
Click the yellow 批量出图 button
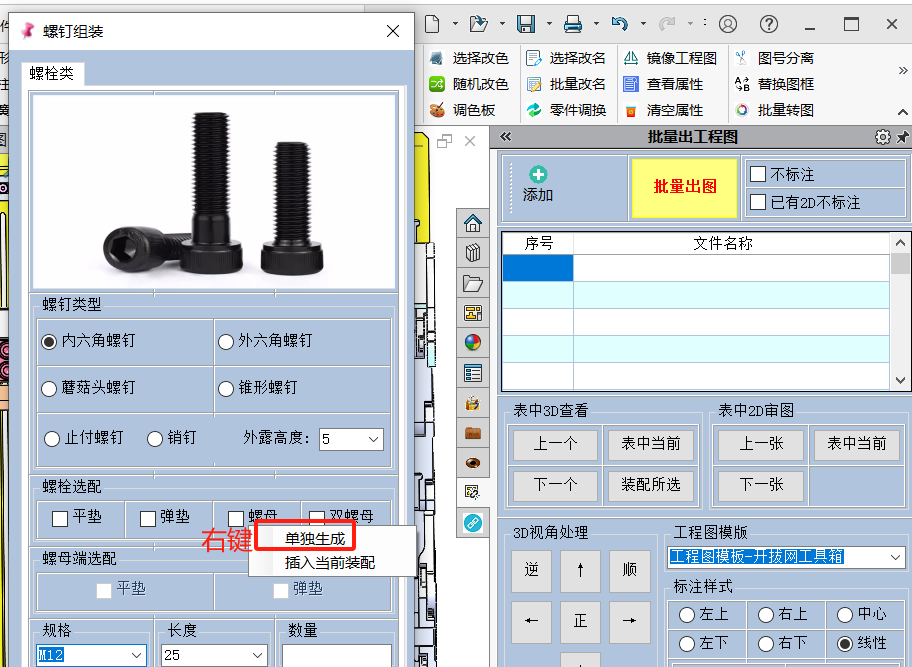685,188
